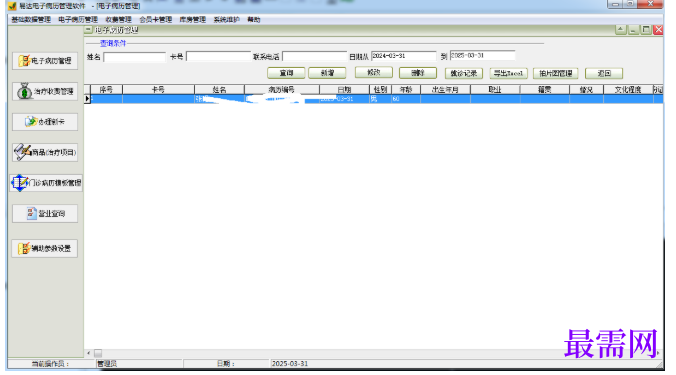Open 电子病历管理 from the left sidebar
The width and height of the screenshot is (676, 375).
pyautogui.click(x=45, y=61)
